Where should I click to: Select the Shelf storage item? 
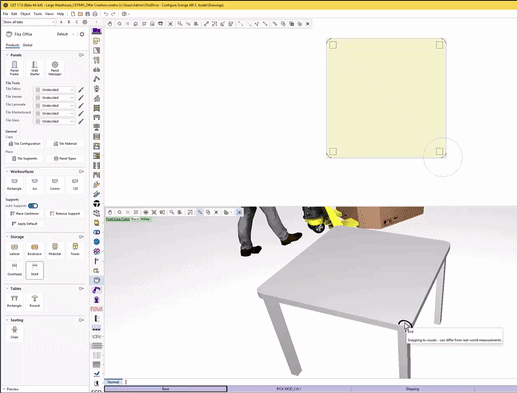(35, 270)
